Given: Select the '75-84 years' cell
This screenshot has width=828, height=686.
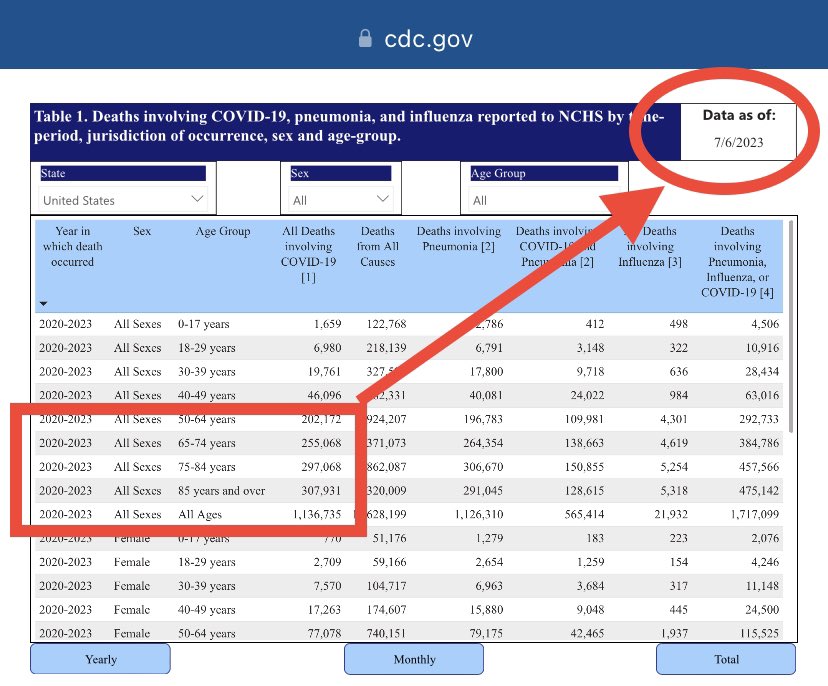Looking at the screenshot, I should (x=206, y=467).
